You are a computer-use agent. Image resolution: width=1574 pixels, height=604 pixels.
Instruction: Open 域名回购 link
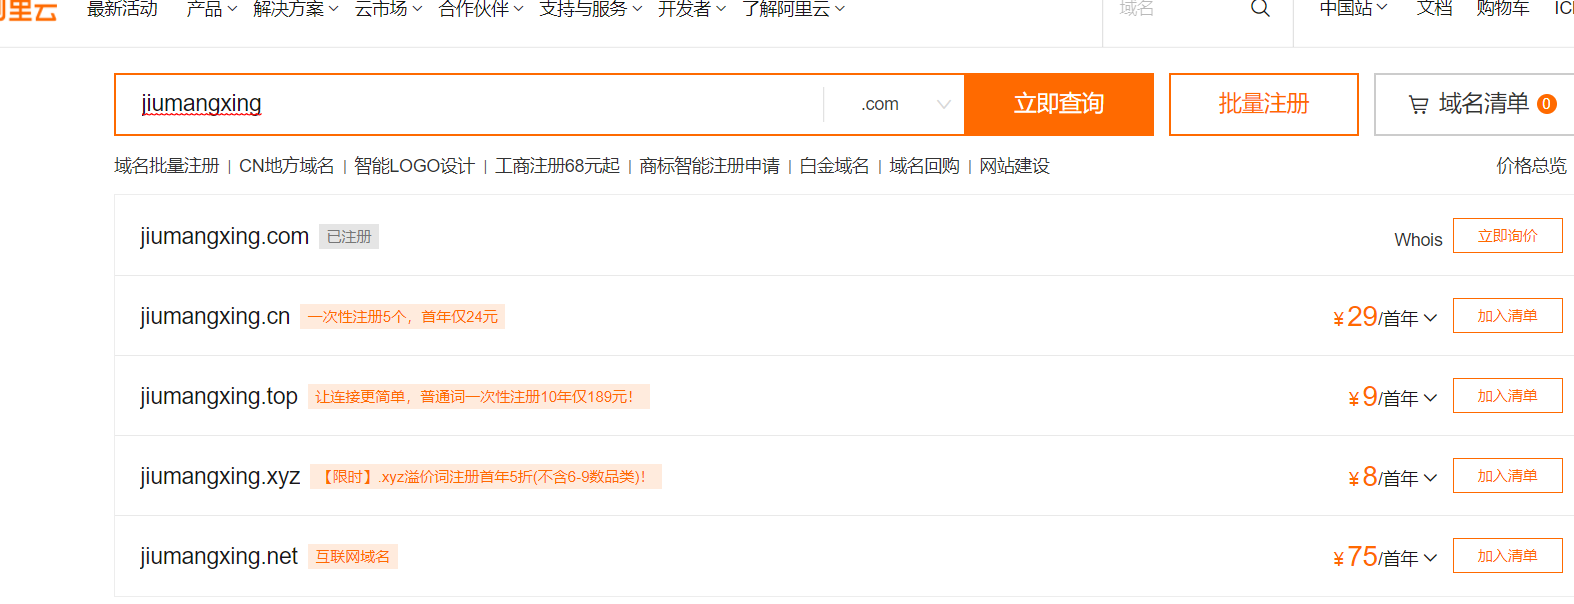(x=925, y=166)
